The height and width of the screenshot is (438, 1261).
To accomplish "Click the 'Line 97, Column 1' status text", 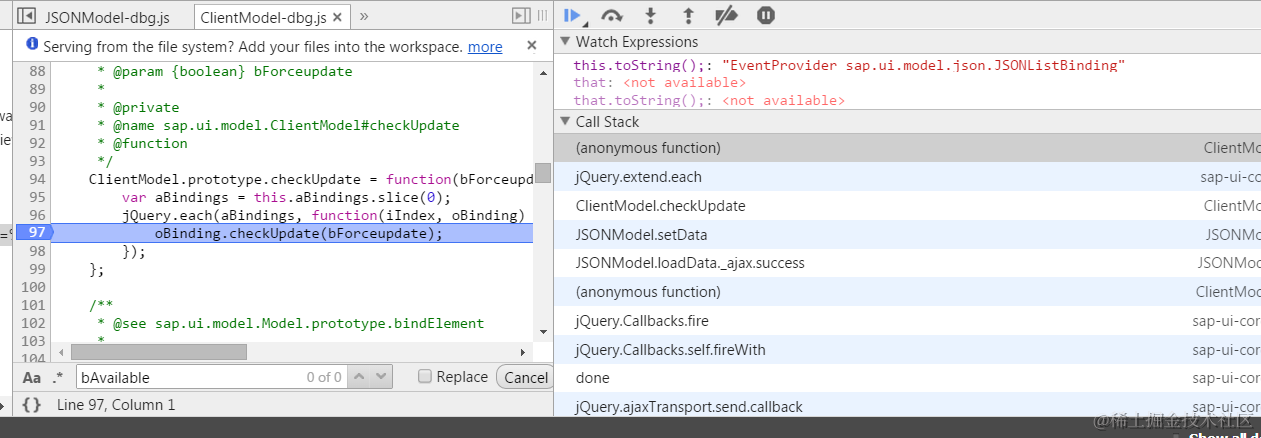I will [116, 405].
